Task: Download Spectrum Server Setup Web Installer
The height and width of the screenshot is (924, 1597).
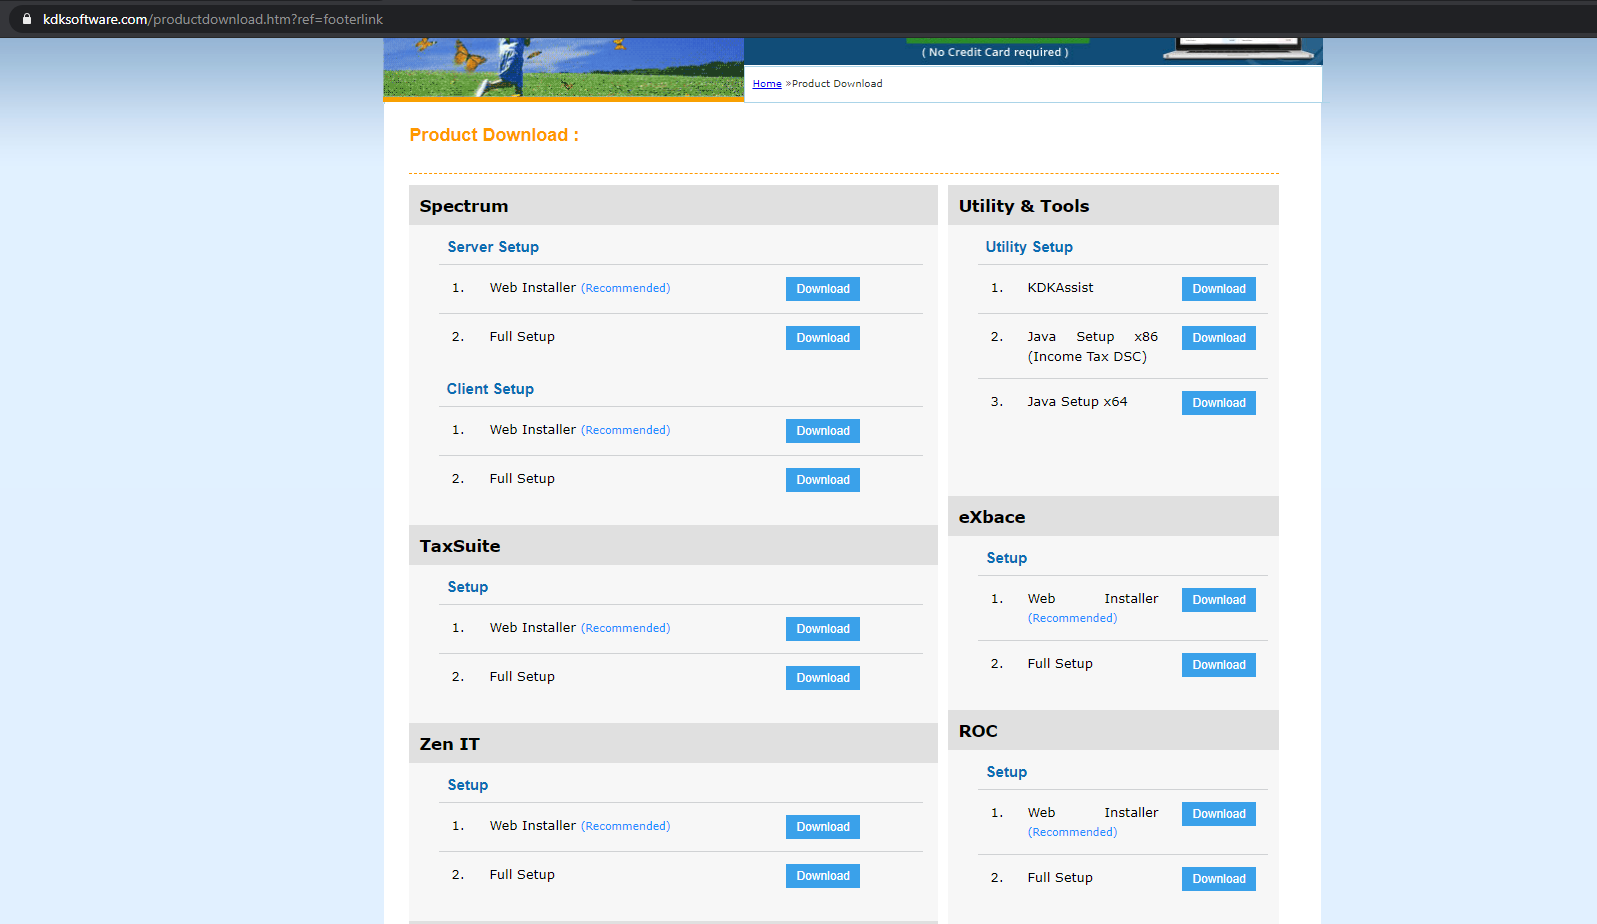Action: pos(823,289)
